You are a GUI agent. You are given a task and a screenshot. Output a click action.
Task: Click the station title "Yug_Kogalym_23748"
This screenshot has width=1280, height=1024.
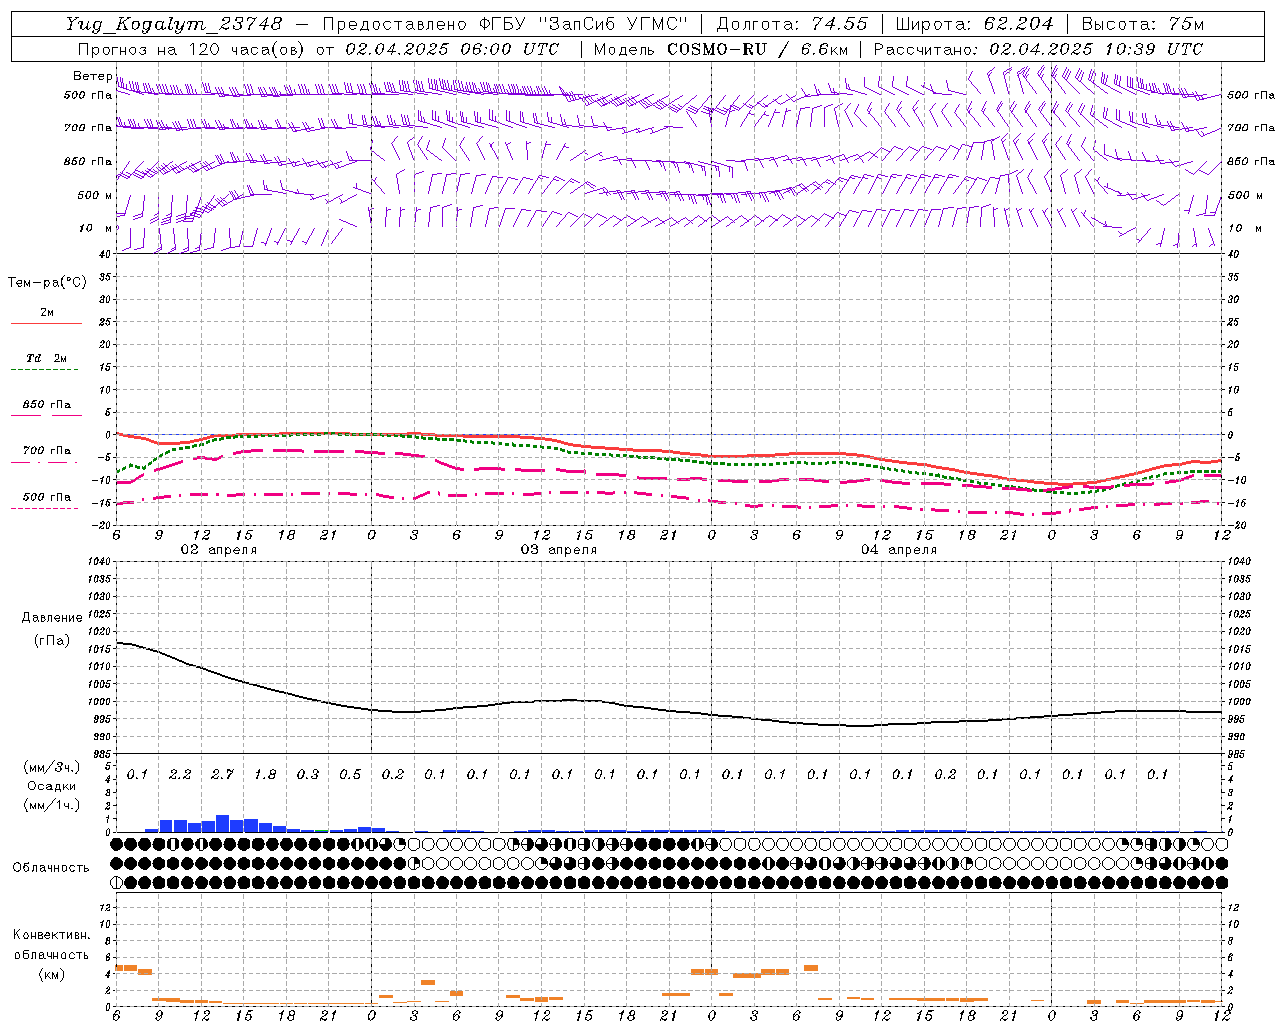click(174, 24)
